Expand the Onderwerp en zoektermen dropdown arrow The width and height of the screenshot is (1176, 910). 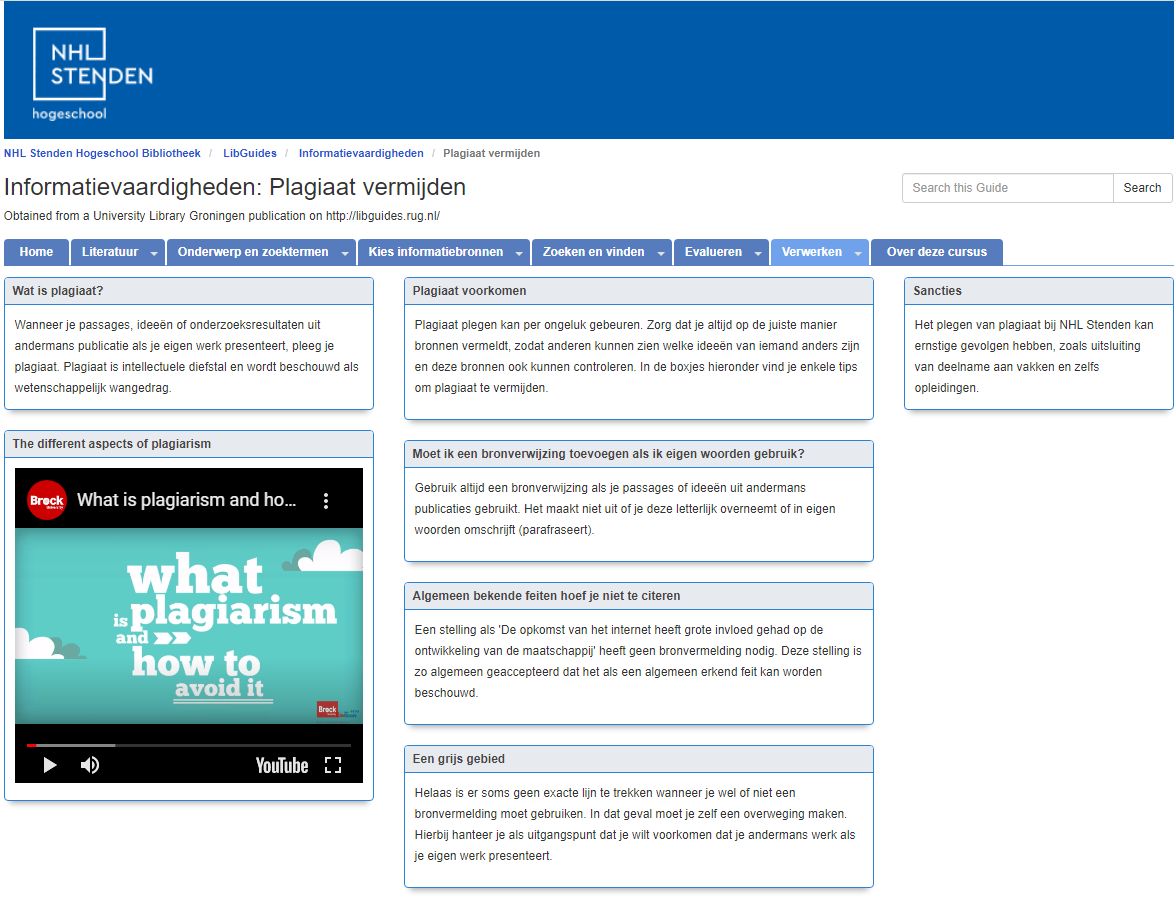(345, 253)
